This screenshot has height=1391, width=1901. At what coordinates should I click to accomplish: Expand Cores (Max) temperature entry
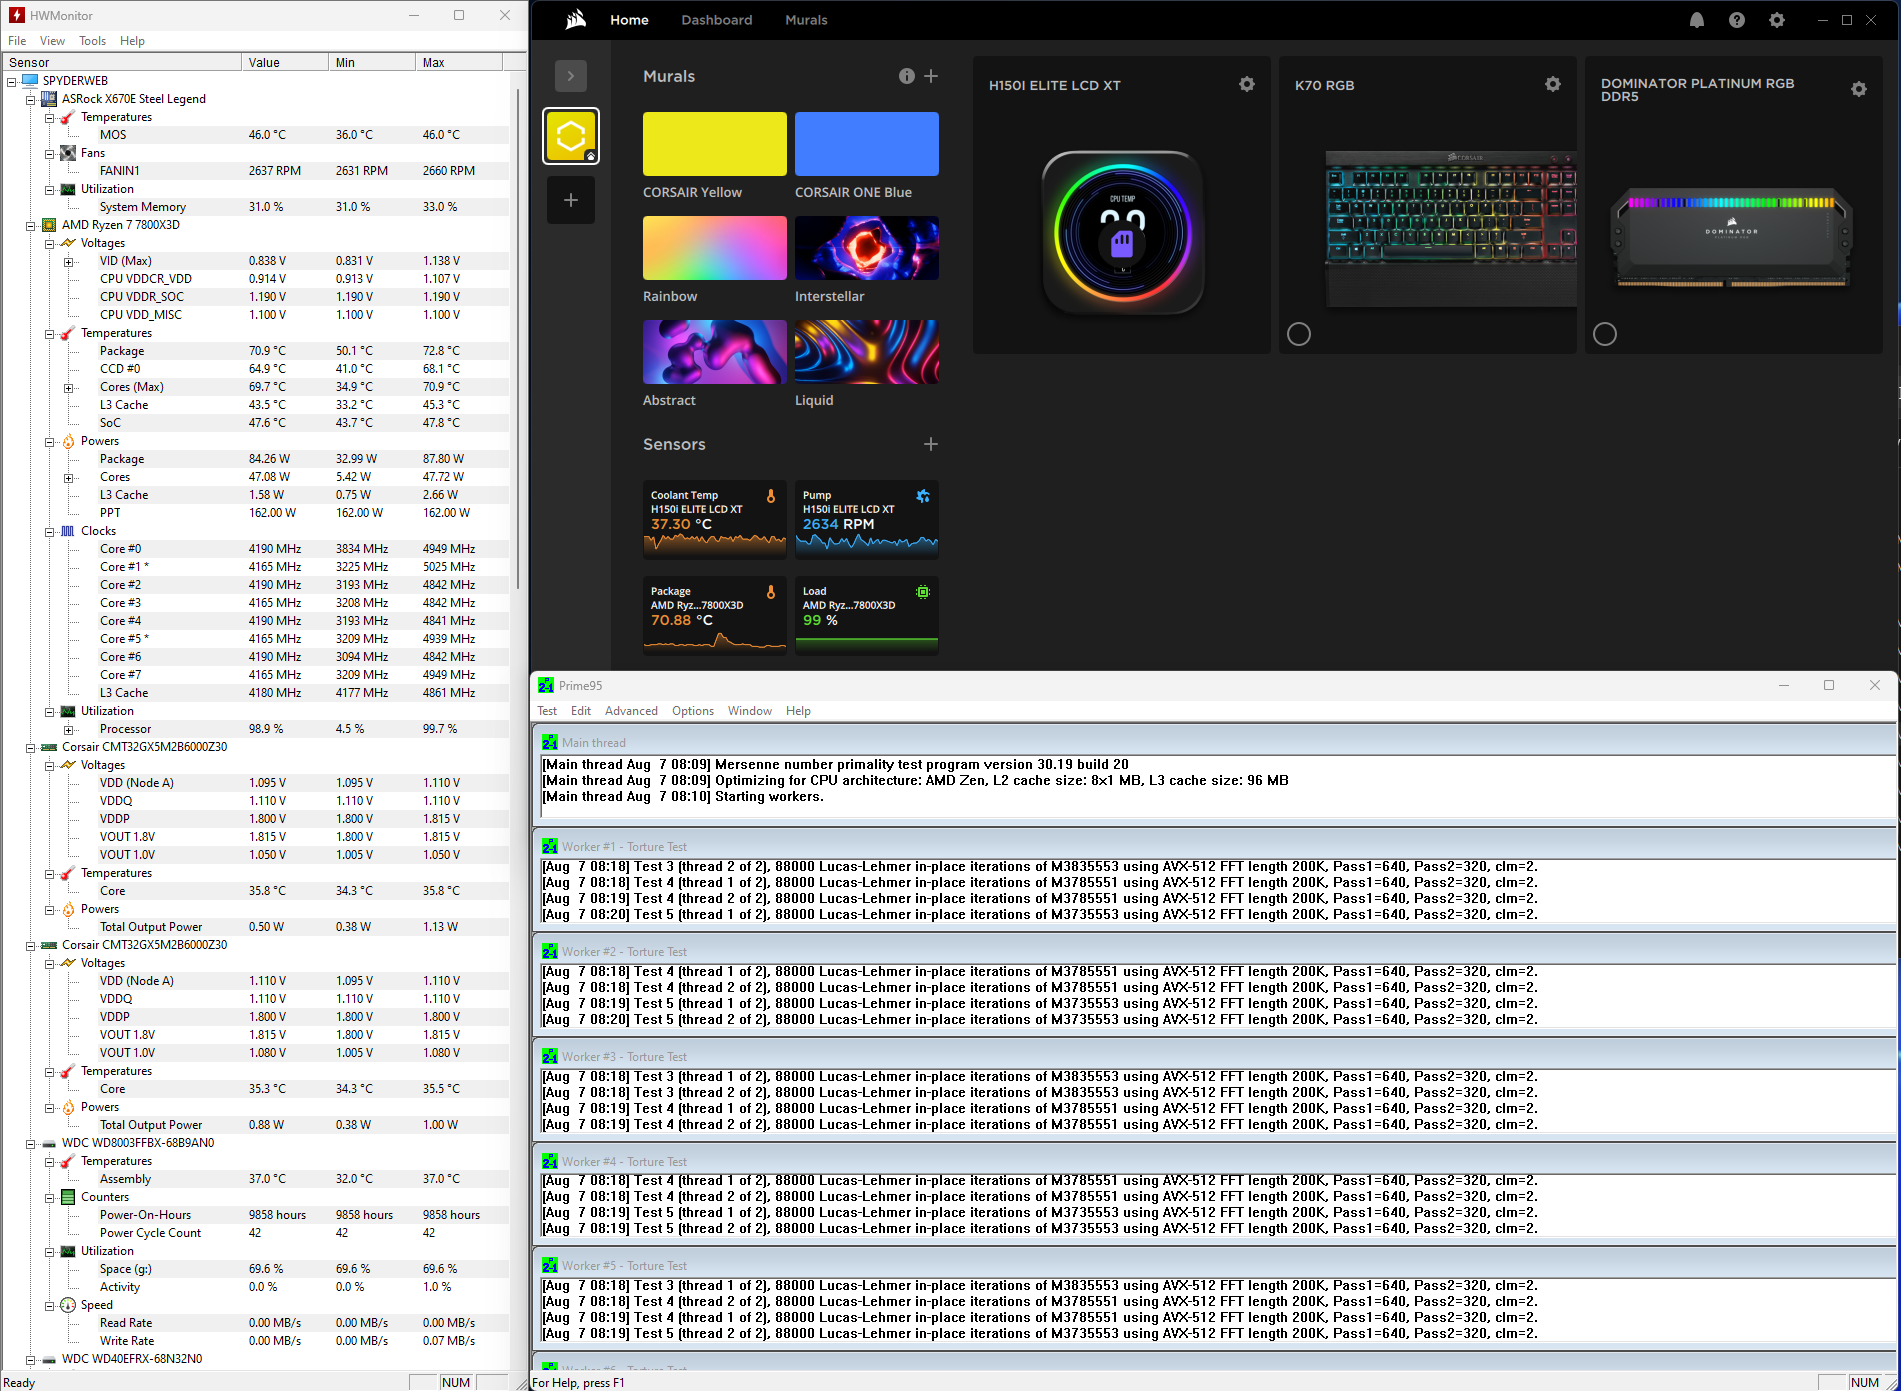pyautogui.click(x=68, y=387)
